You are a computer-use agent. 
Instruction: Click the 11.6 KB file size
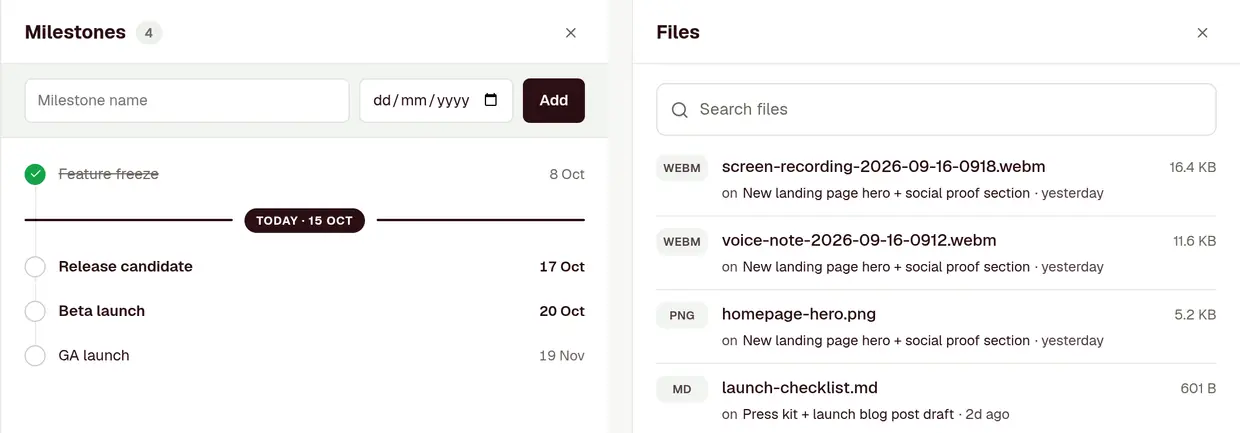coord(1194,241)
